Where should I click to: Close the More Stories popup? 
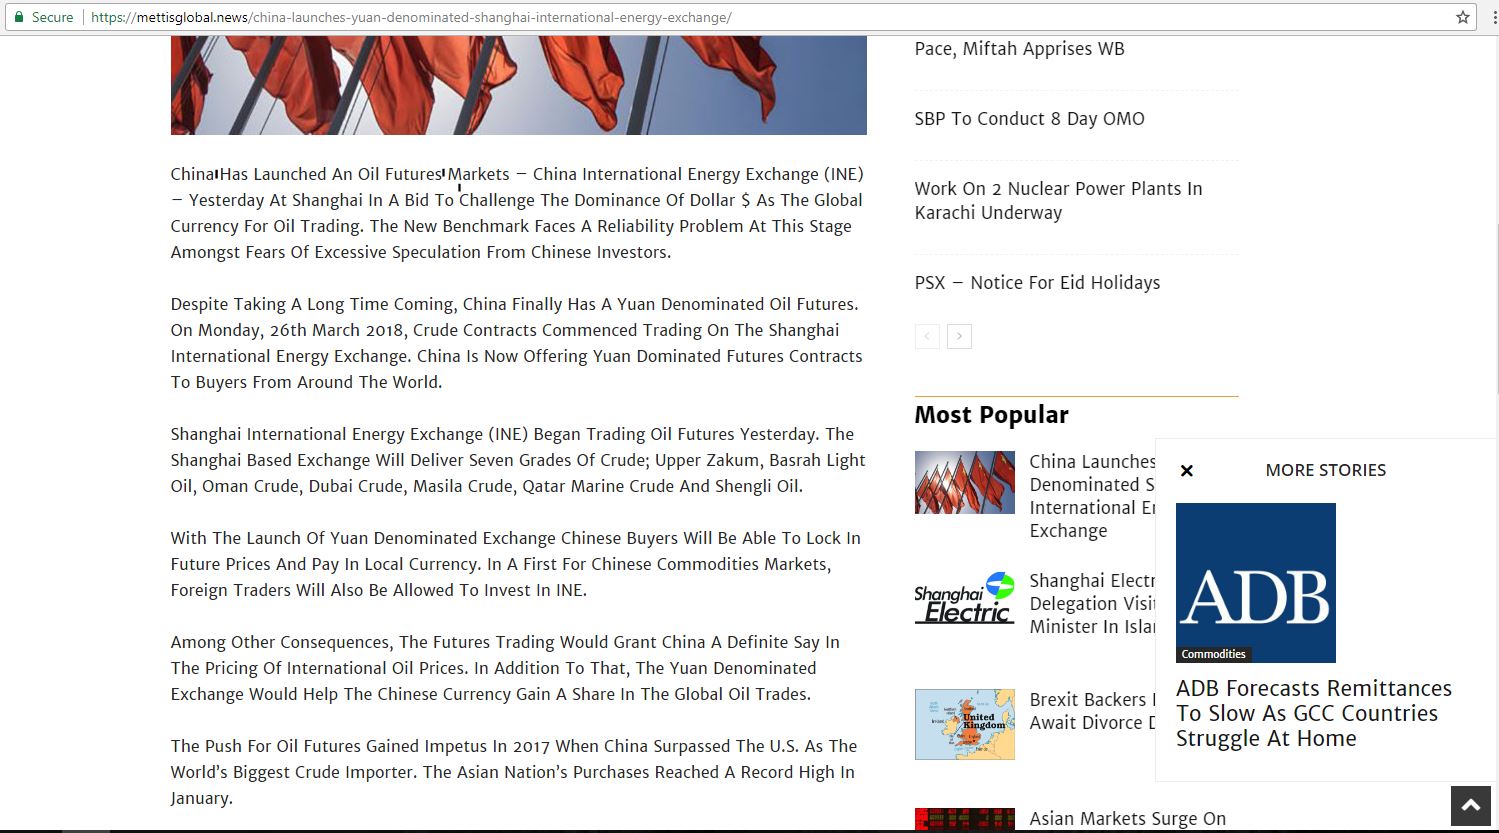point(1187,470)
